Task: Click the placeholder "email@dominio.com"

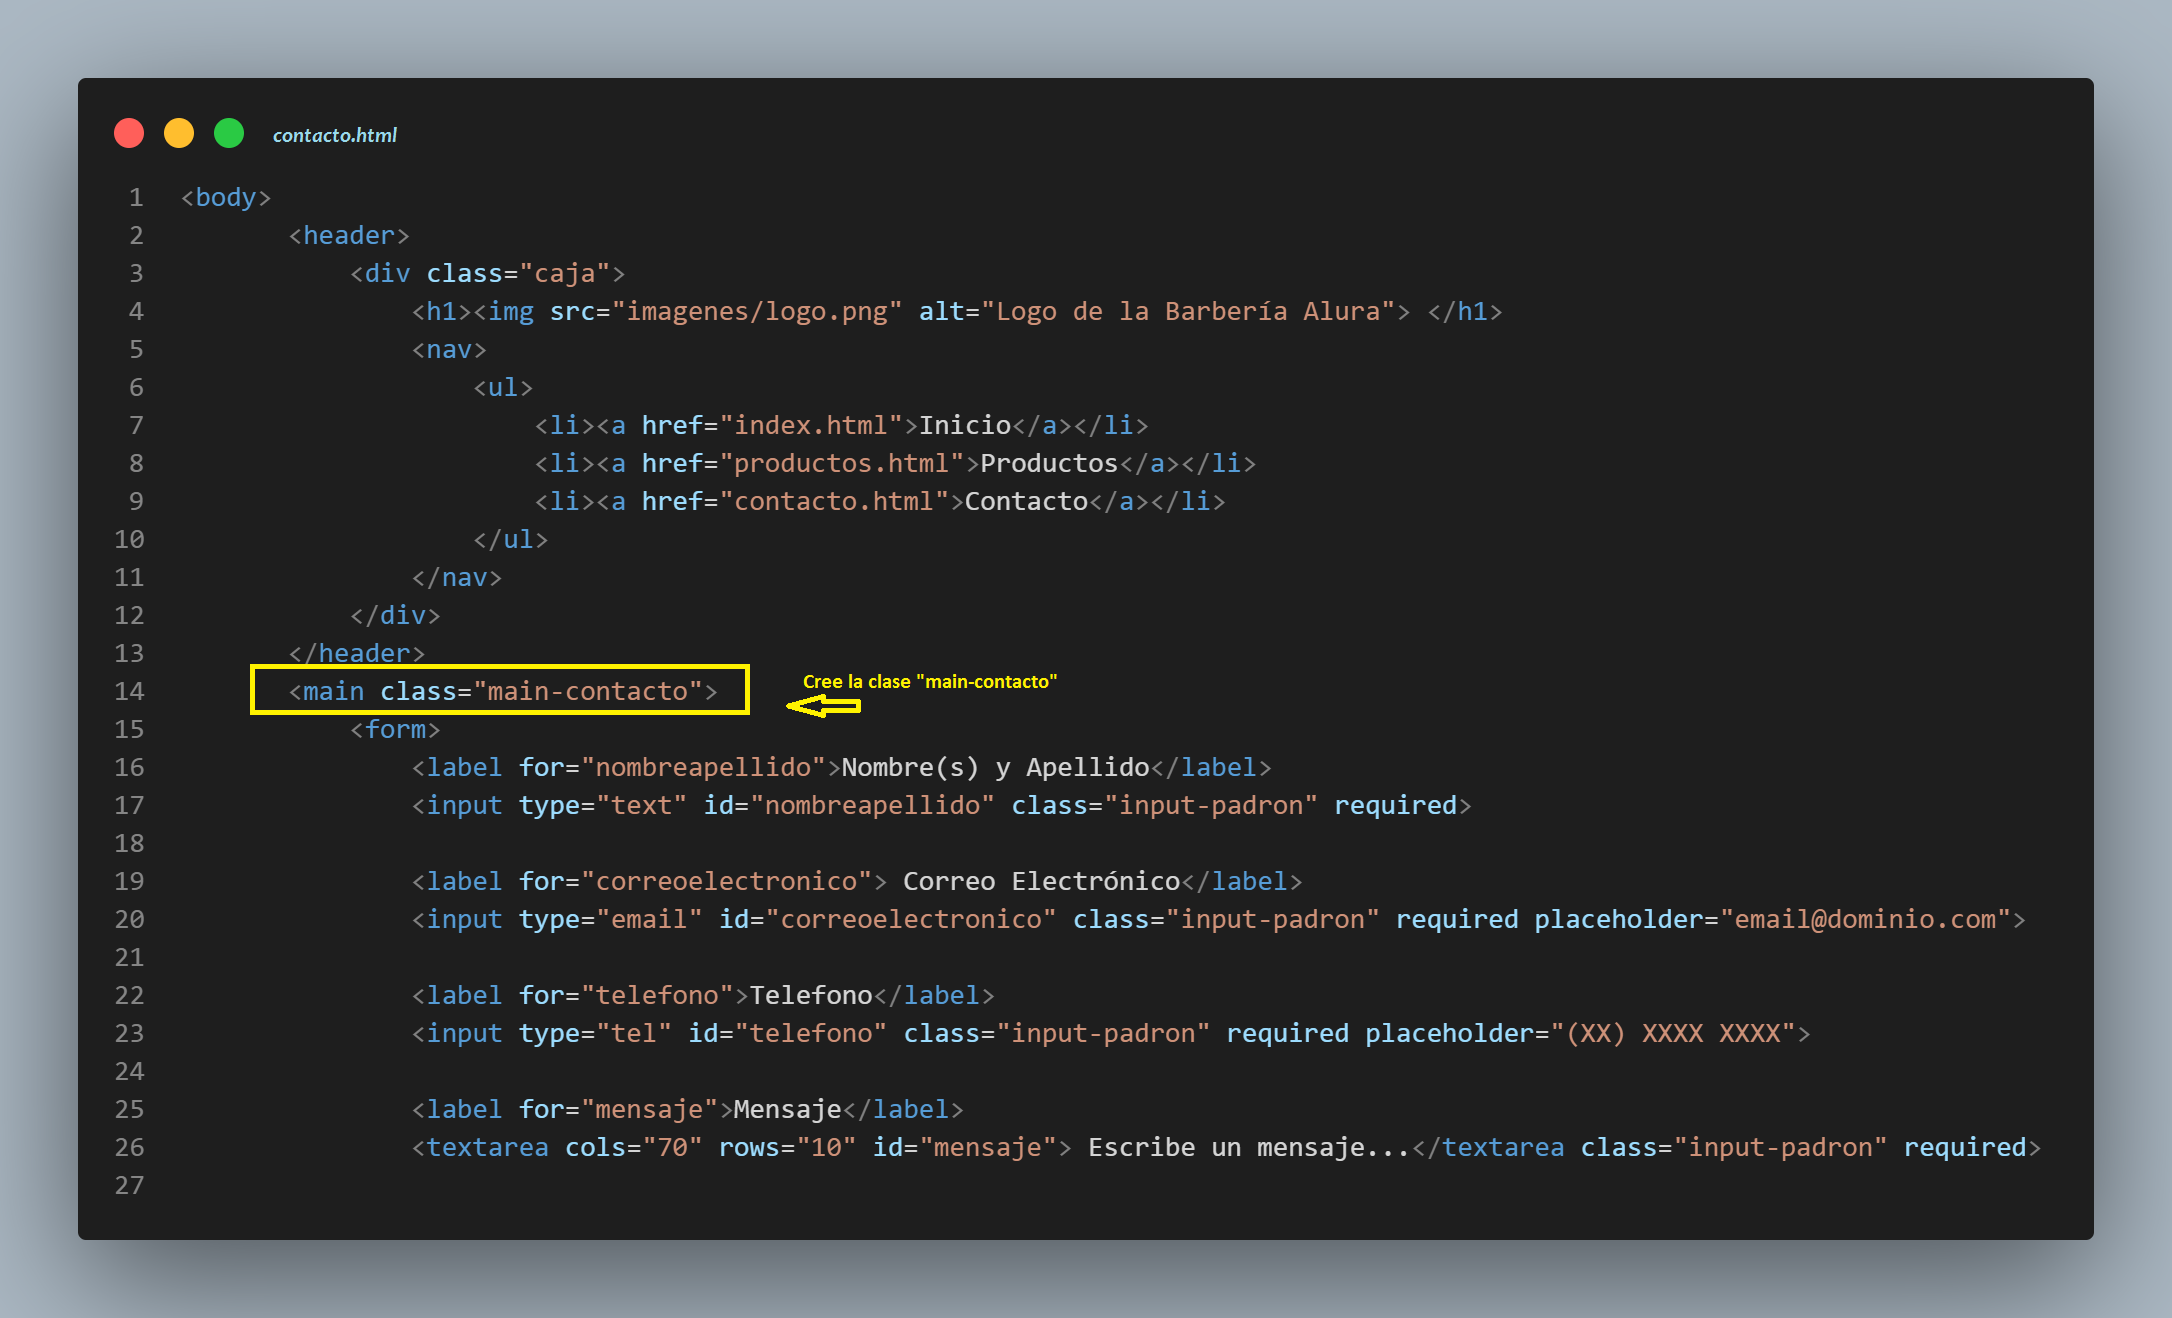Action: pyautogui.click(x=1865, y=919)
